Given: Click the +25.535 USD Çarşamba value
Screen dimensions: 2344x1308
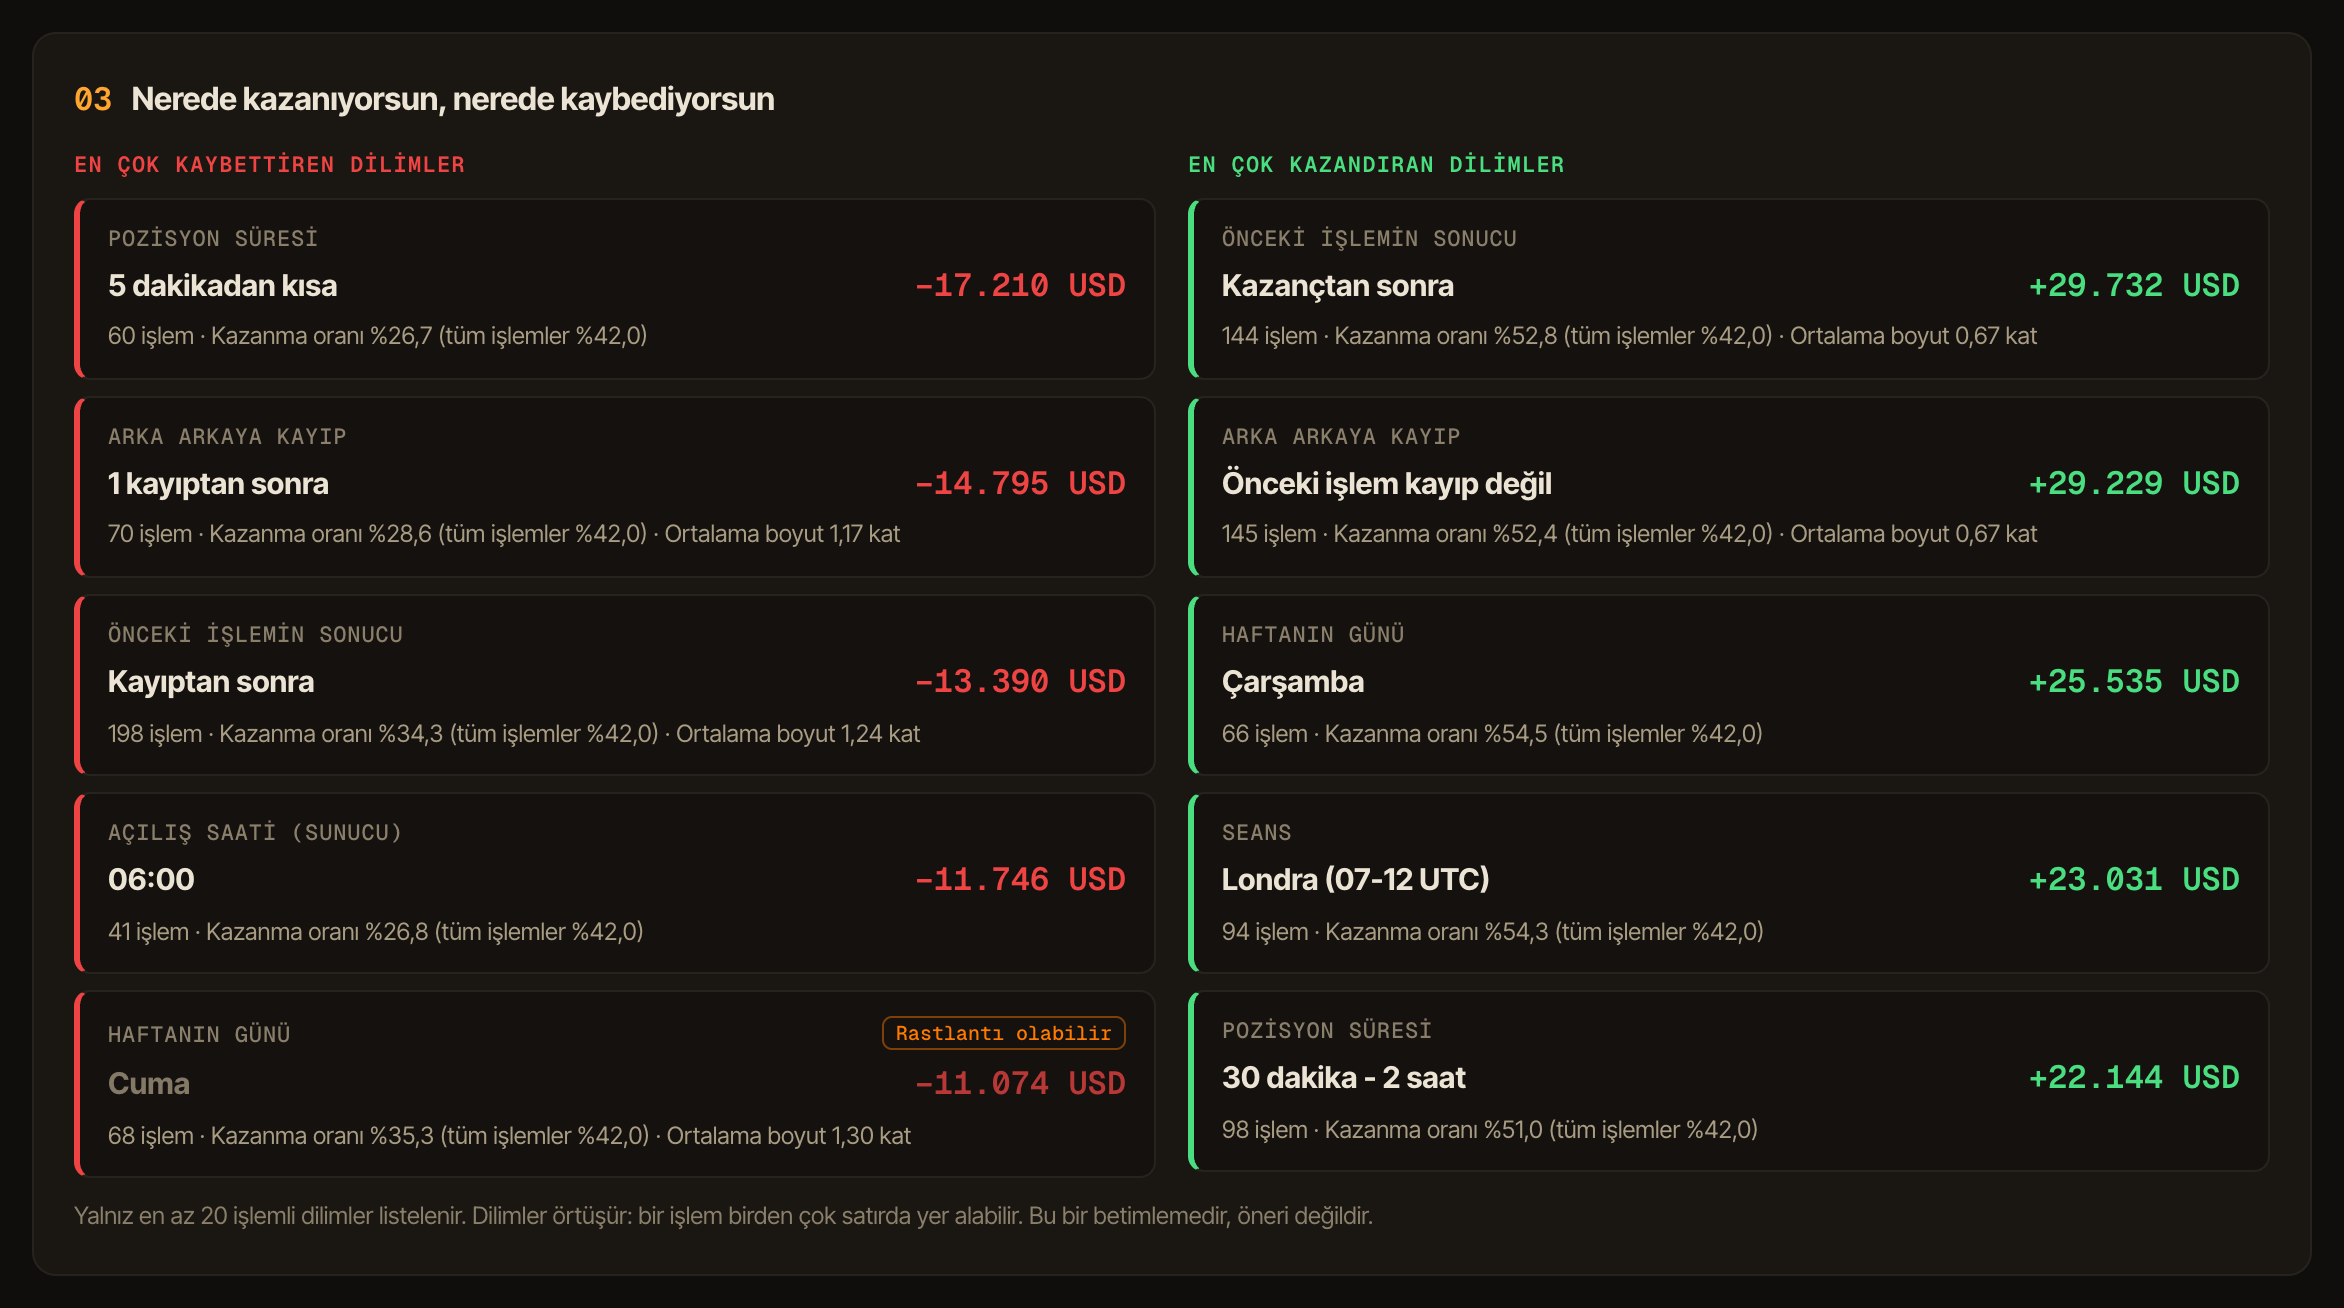Looking at the screenshot, I should [2134, 681].
